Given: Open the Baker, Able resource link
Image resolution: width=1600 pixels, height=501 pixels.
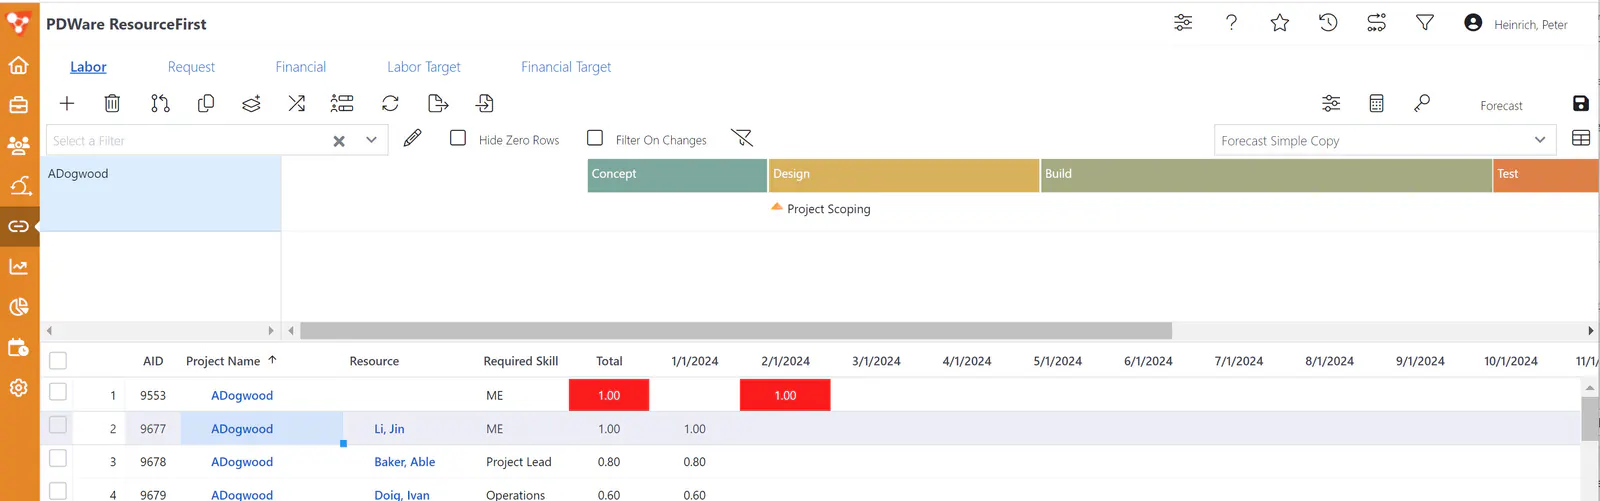Looking at the screenshot, I should click(x=404, y=462).
